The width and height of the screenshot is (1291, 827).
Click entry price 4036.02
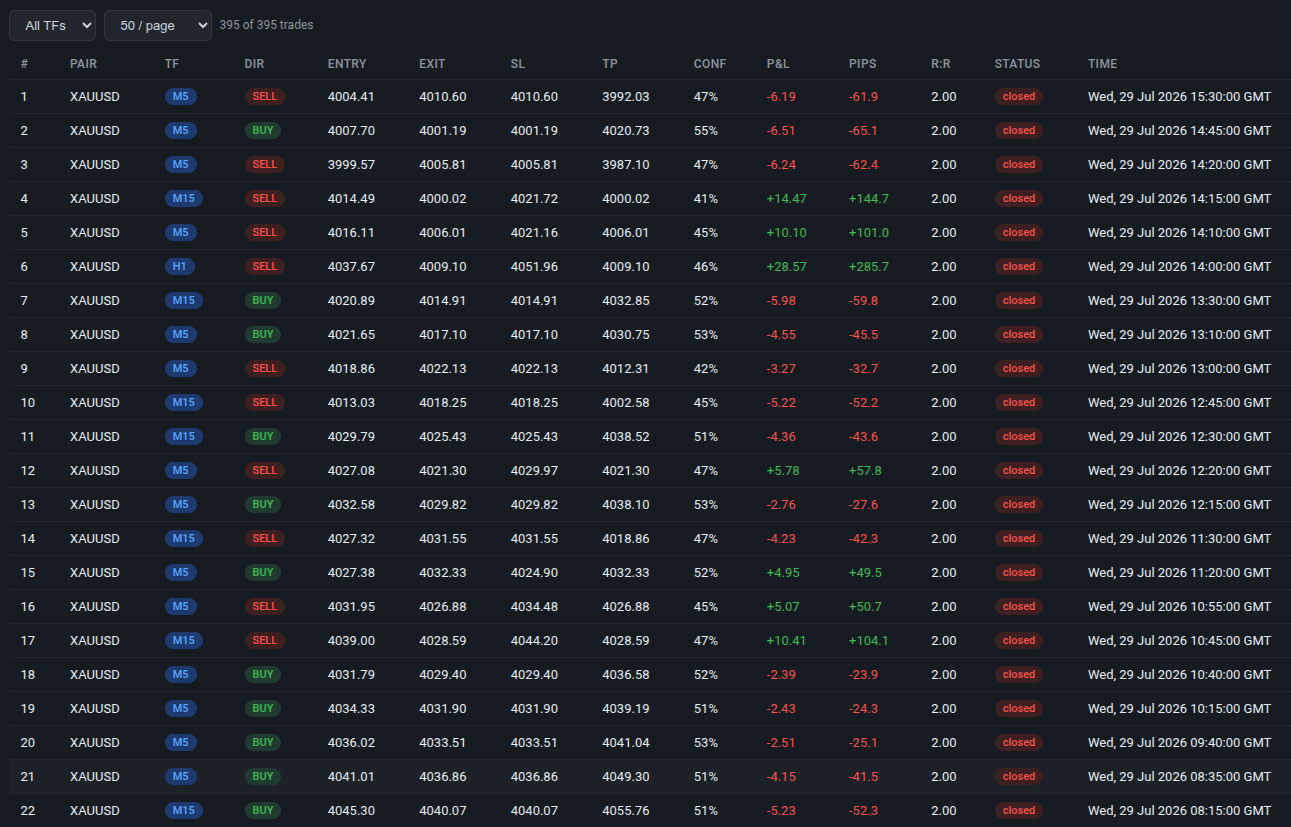(x=351, y=743)
